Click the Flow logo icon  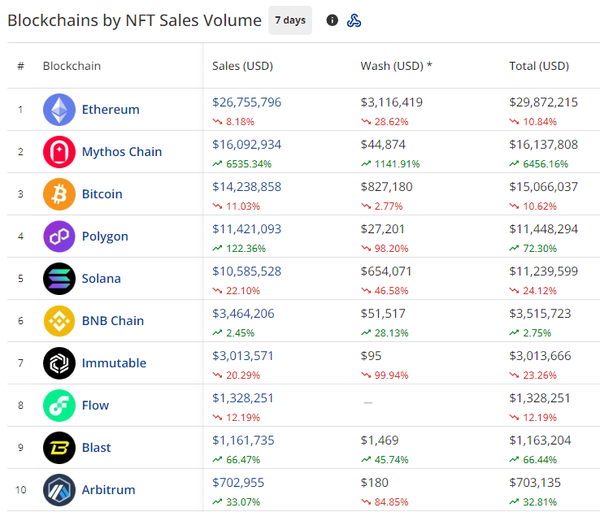click(x=59, y=405)
